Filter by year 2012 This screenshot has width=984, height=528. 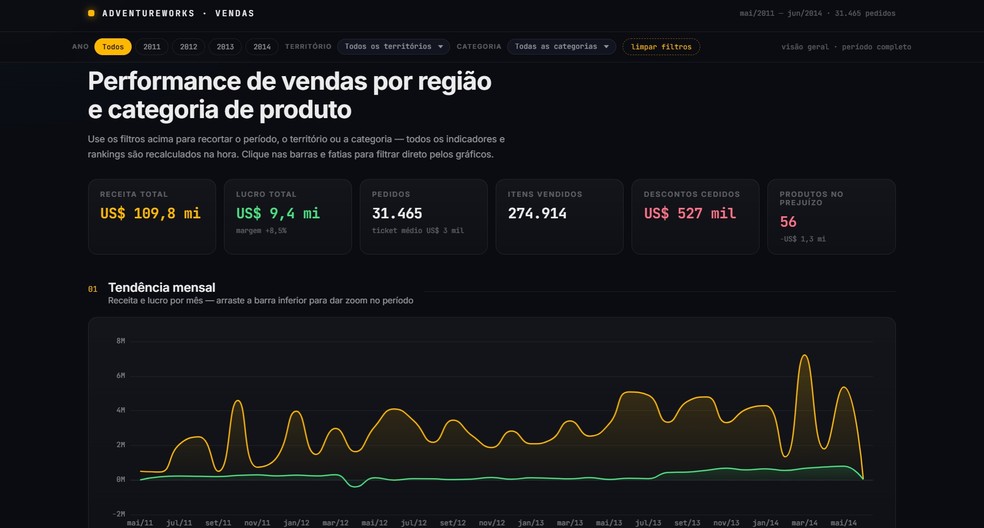coord(188,47)
